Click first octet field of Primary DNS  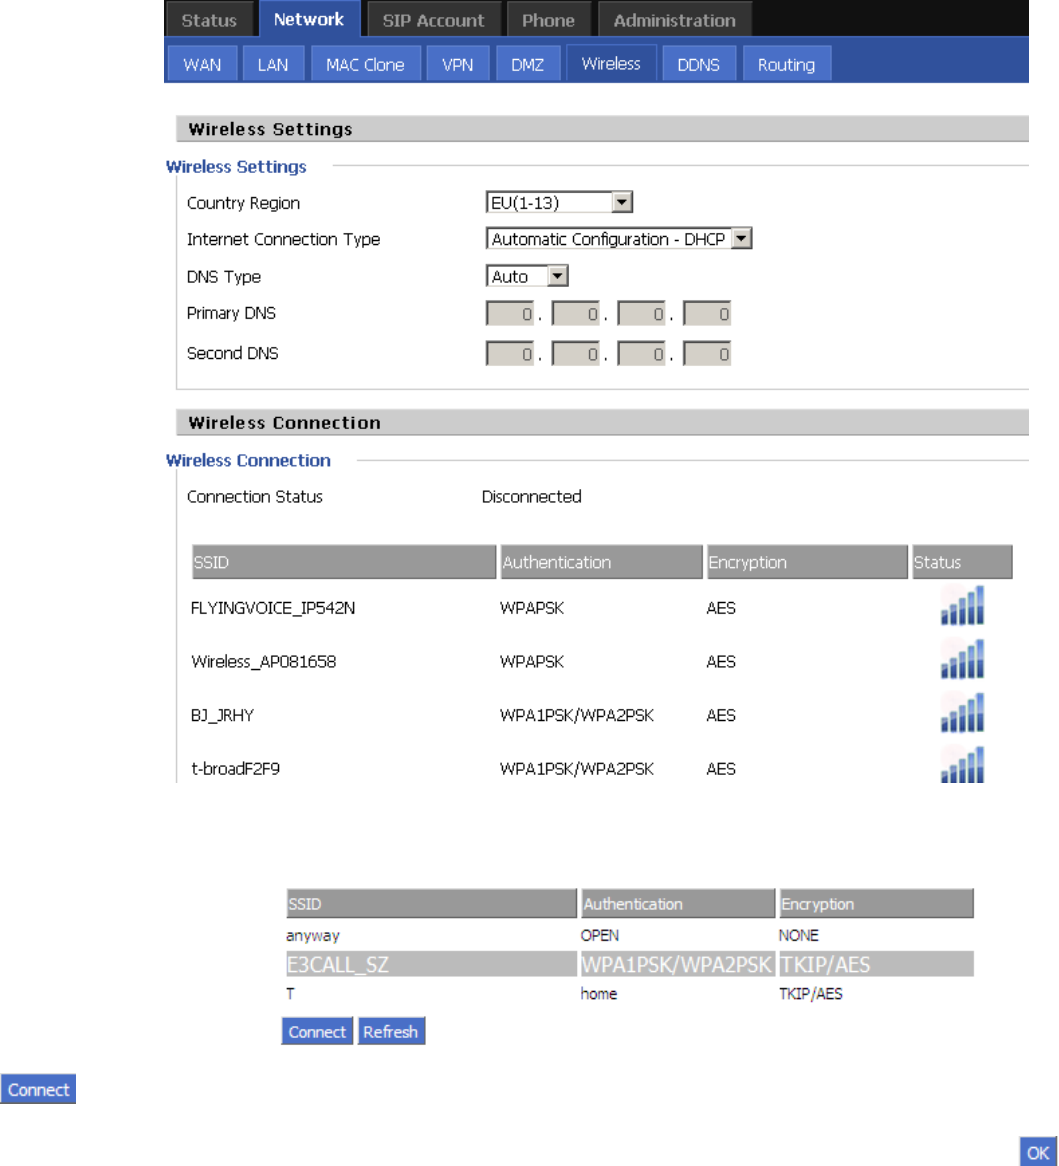(510, 314)
